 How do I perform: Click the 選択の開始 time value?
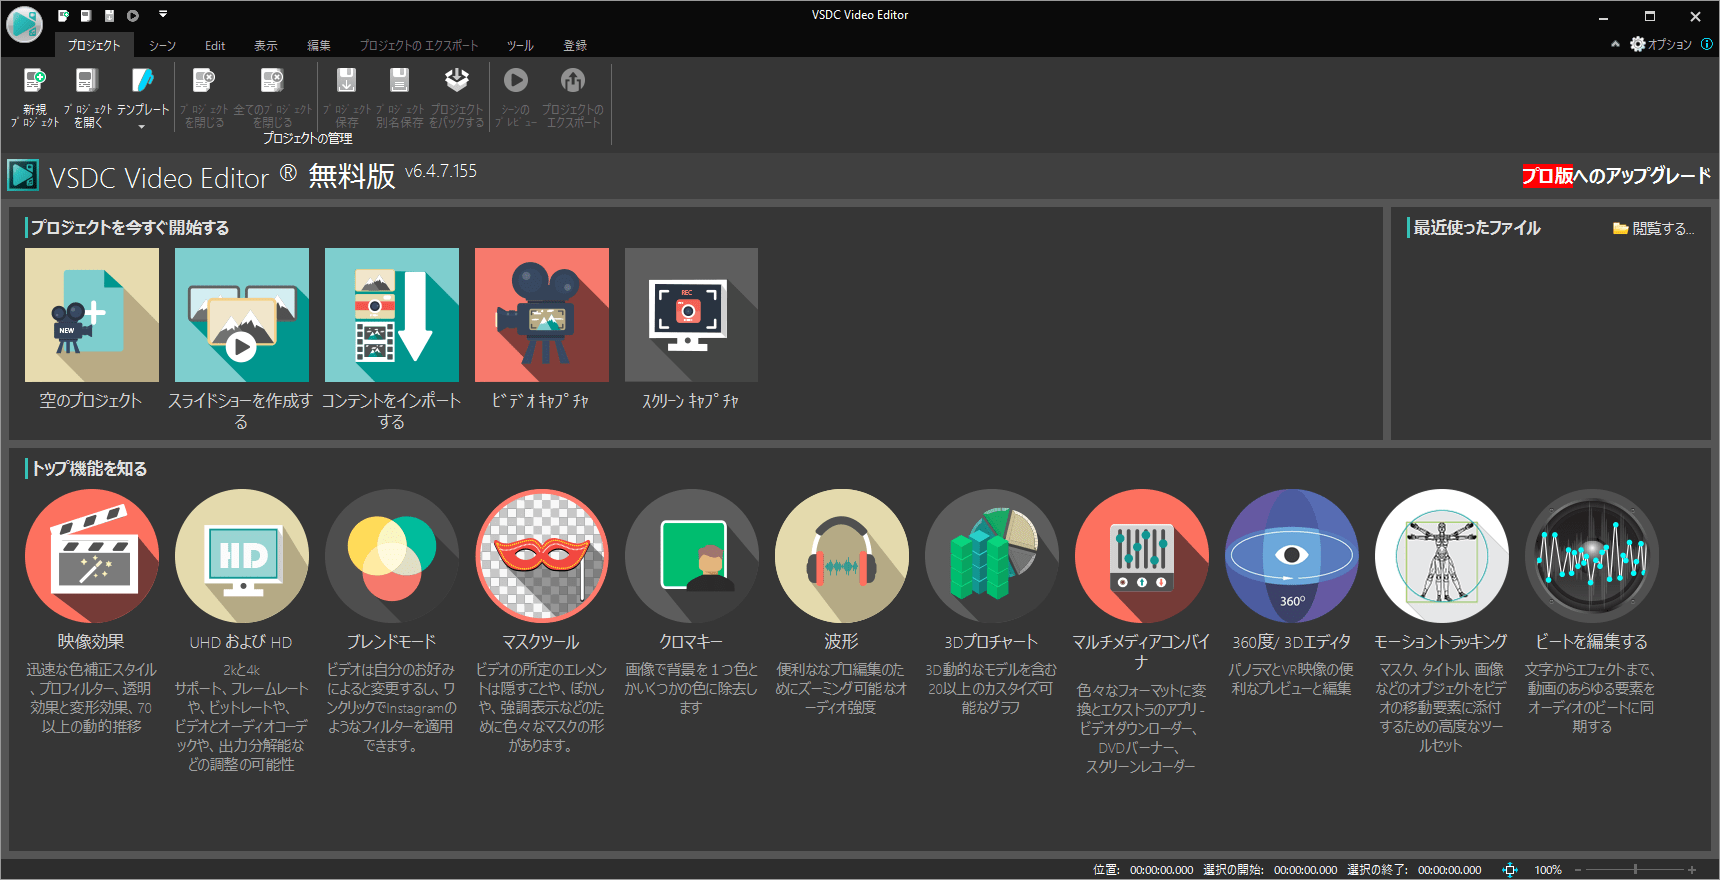(1305, 870)
